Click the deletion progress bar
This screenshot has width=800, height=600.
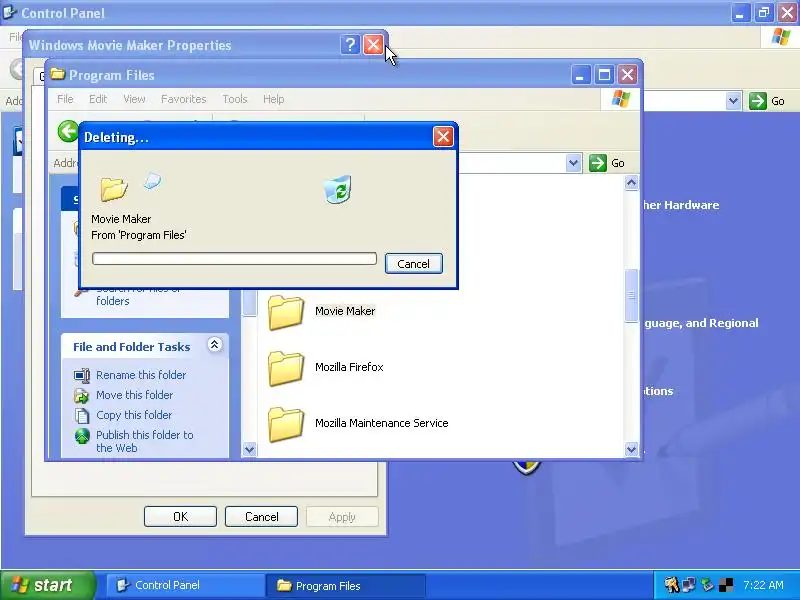234,258
